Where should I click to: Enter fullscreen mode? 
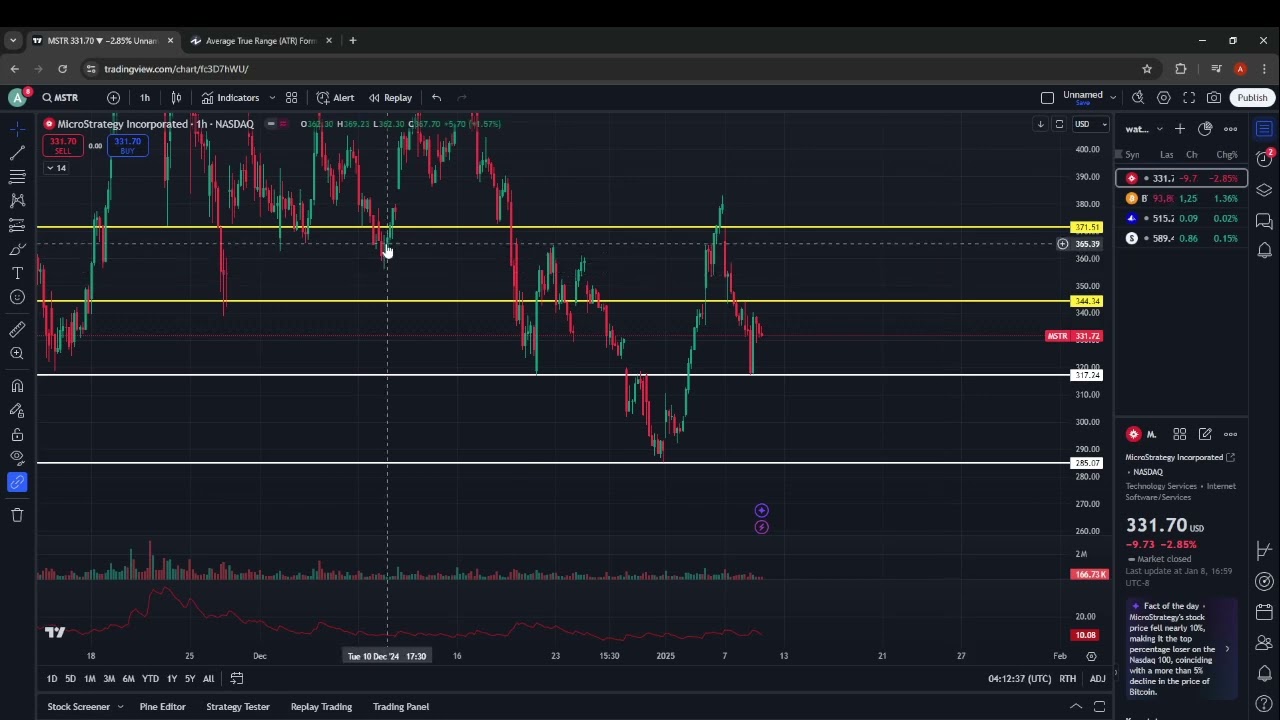pos(1189,98)
